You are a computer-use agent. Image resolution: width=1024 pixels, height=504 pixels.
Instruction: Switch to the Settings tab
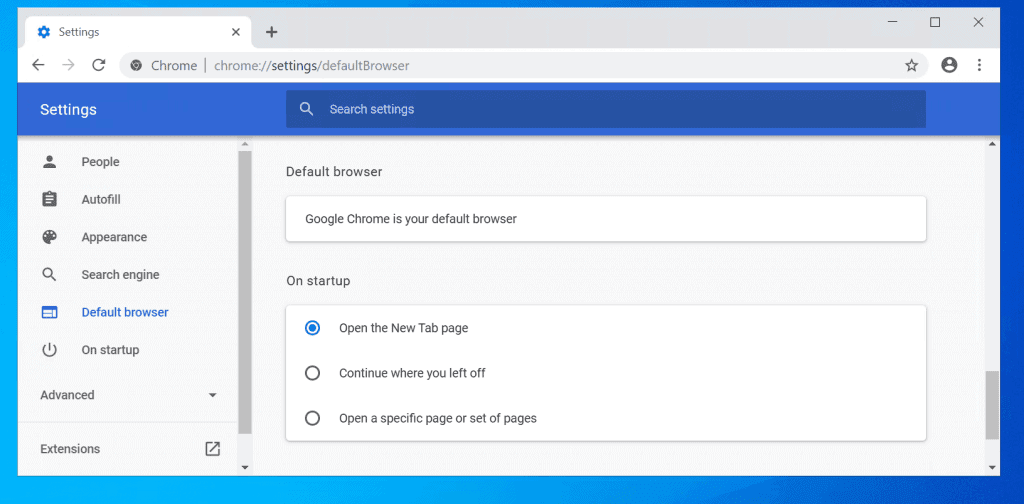point(138,32)
